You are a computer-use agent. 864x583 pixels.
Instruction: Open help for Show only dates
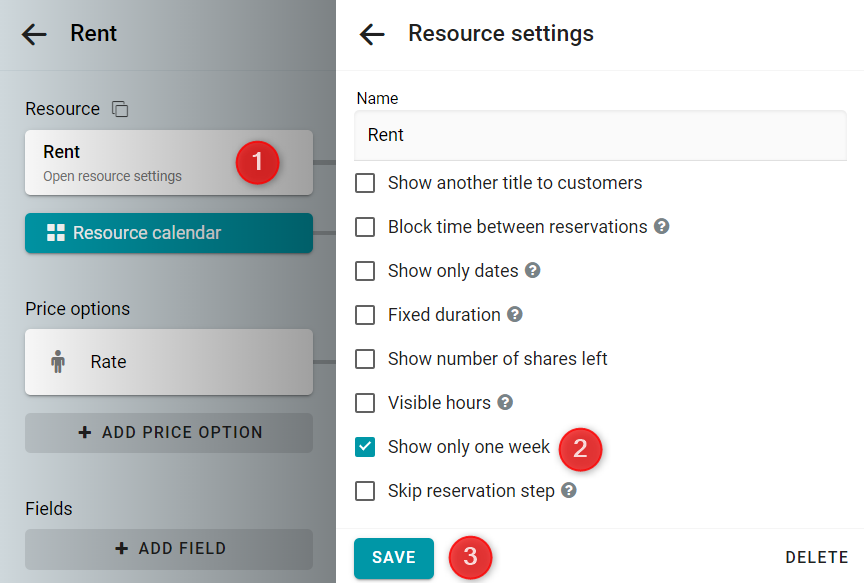point(532,271)
